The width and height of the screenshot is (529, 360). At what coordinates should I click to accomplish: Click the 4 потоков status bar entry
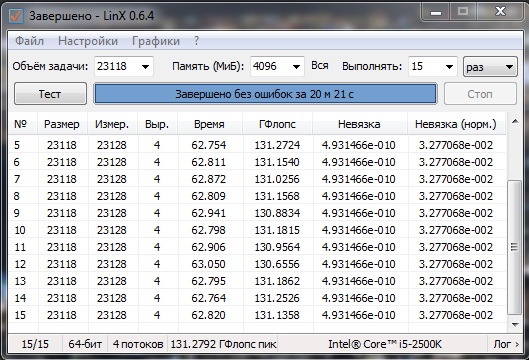tap(138, 344)
